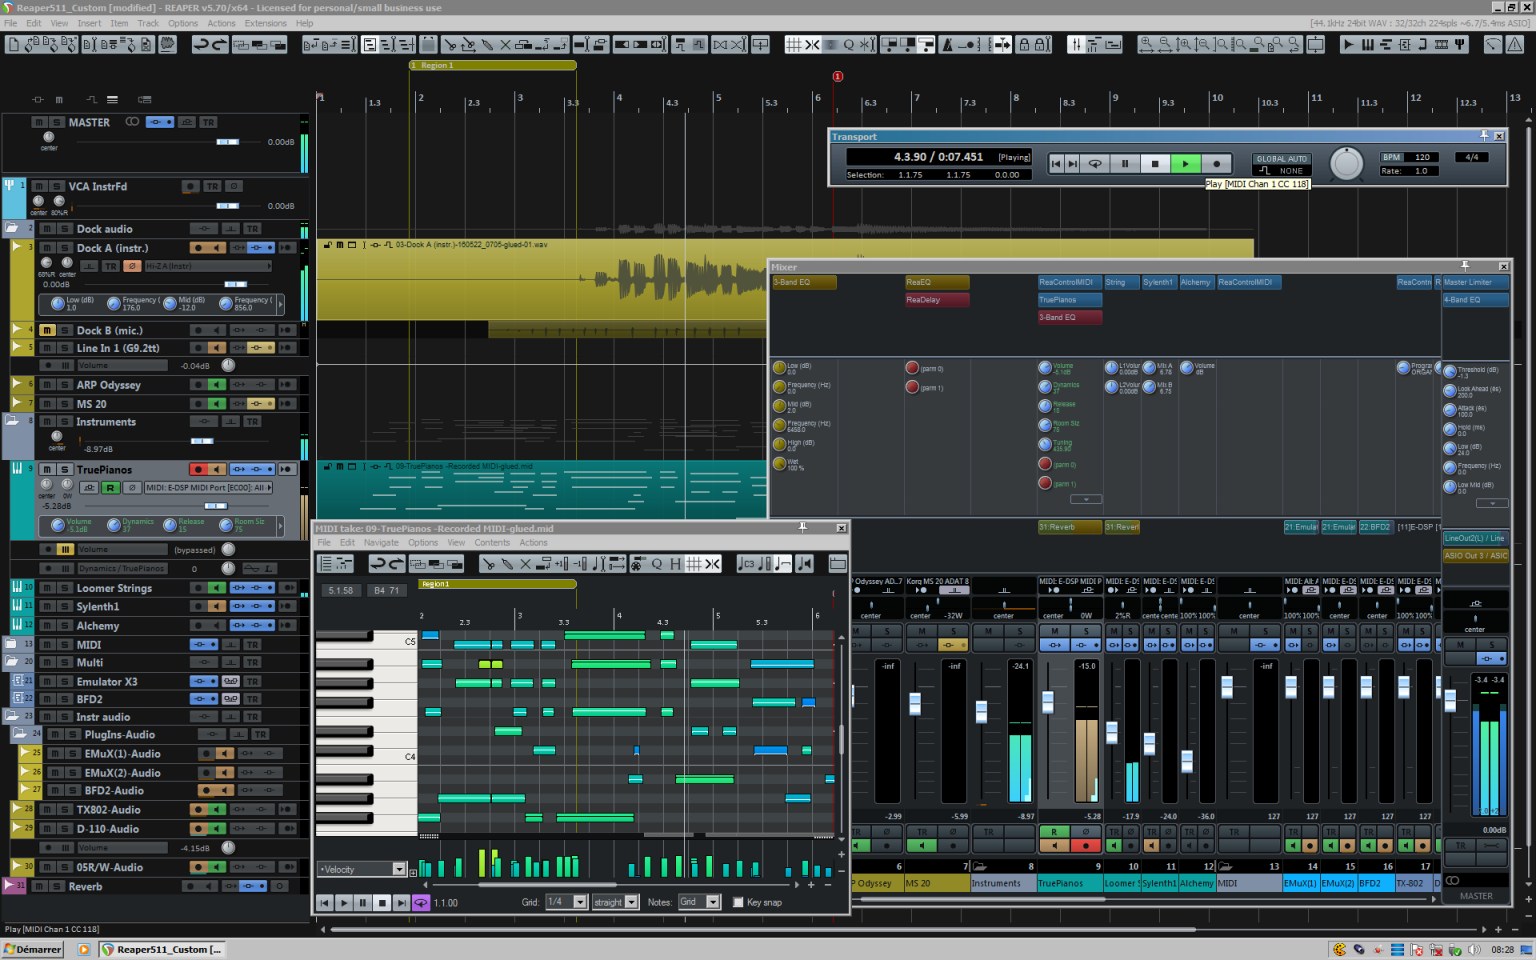Click the main toolbar undo icon

(x=201, y=44)
